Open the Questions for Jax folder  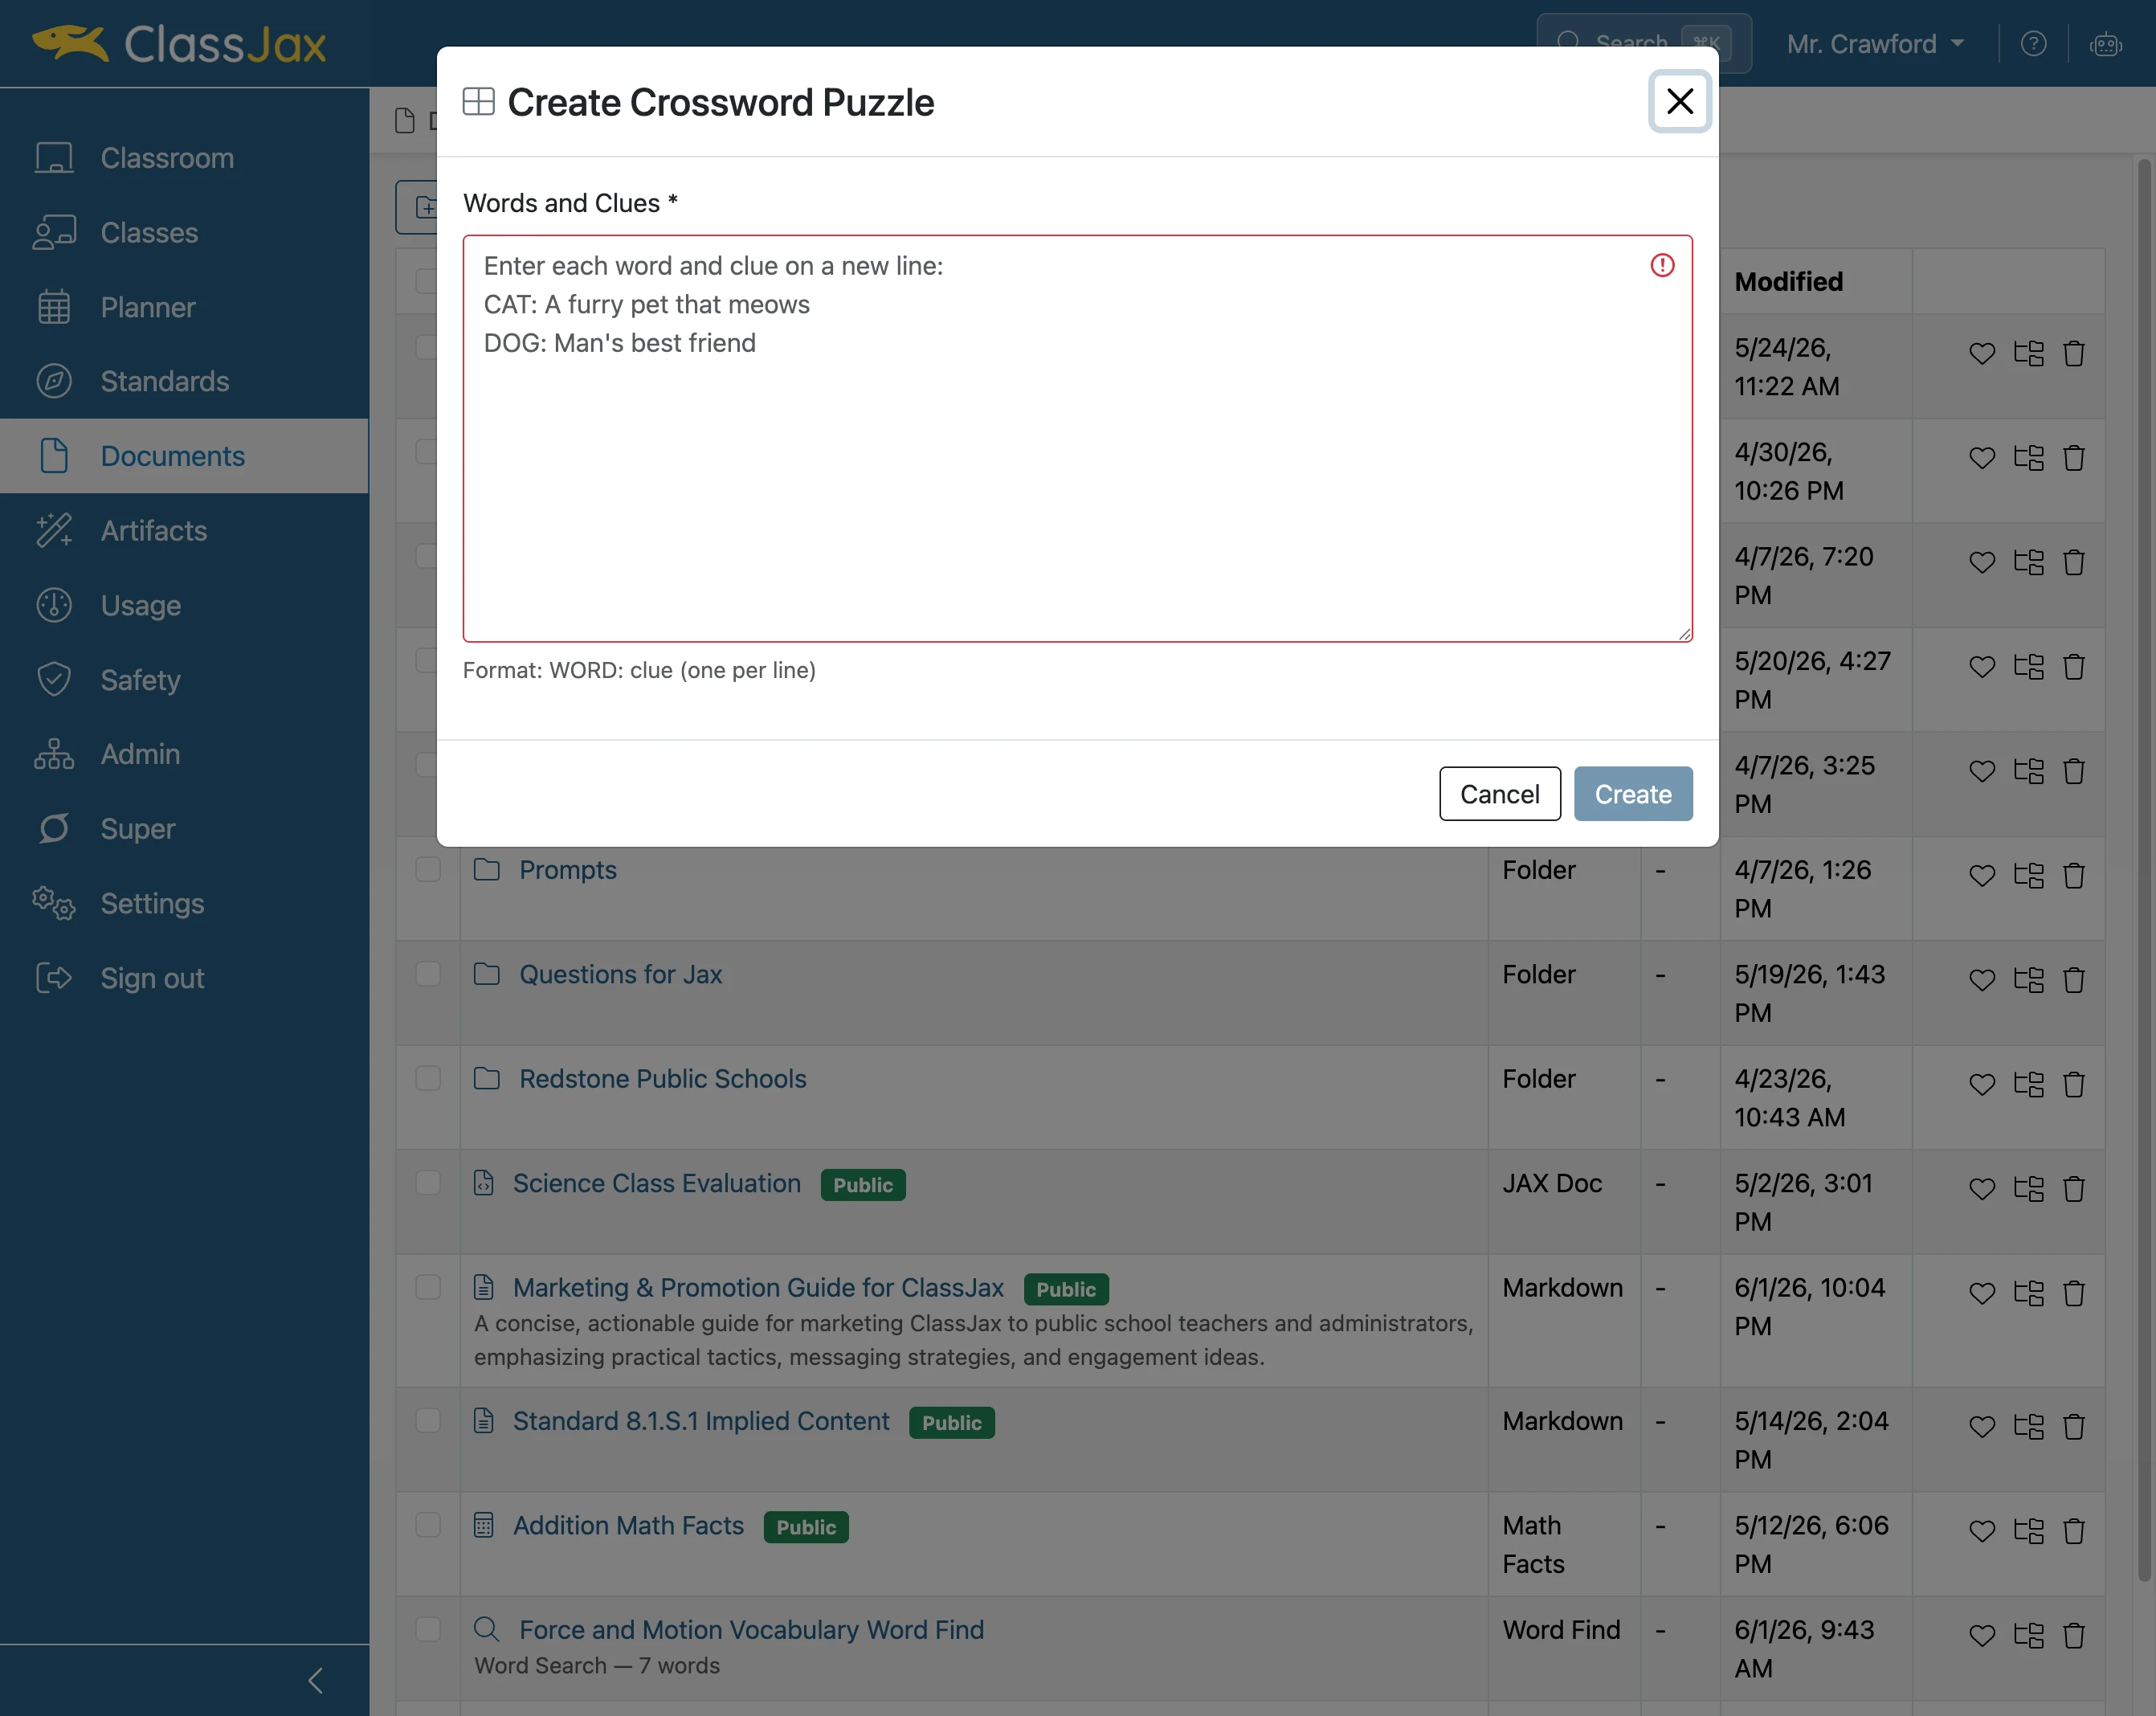click(620, 974)
